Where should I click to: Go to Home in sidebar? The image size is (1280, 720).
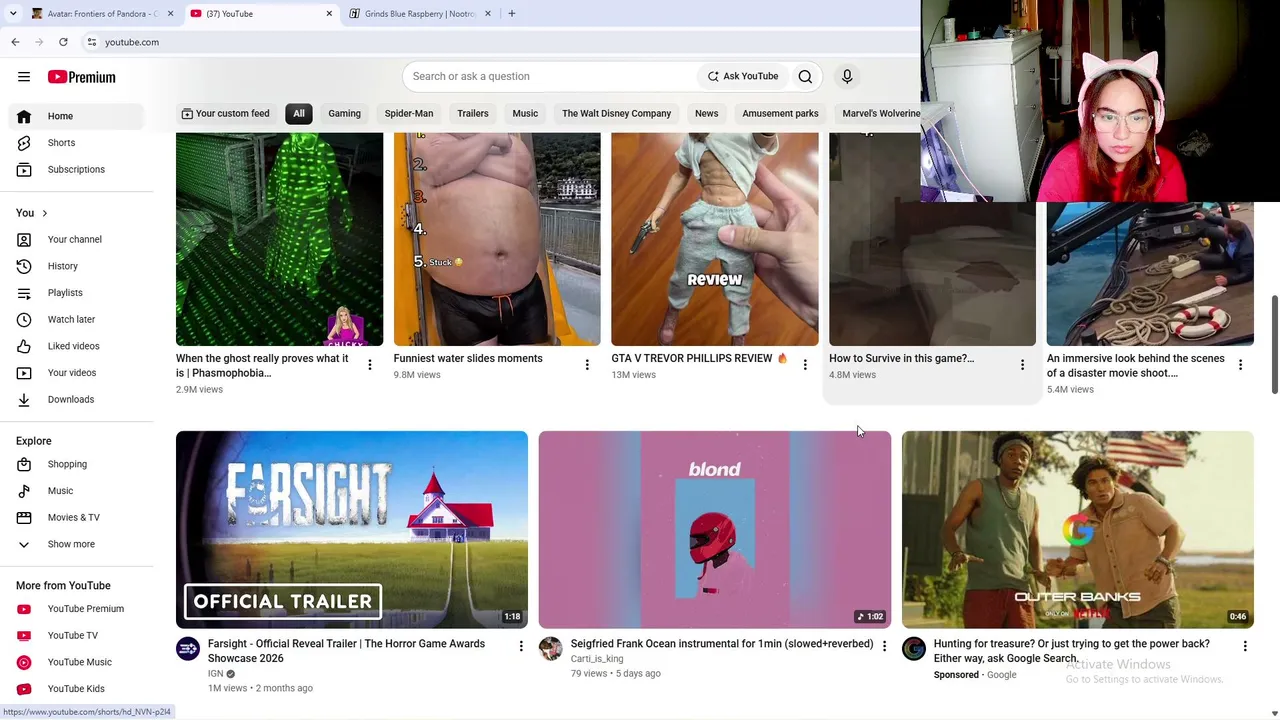(77, 116)
